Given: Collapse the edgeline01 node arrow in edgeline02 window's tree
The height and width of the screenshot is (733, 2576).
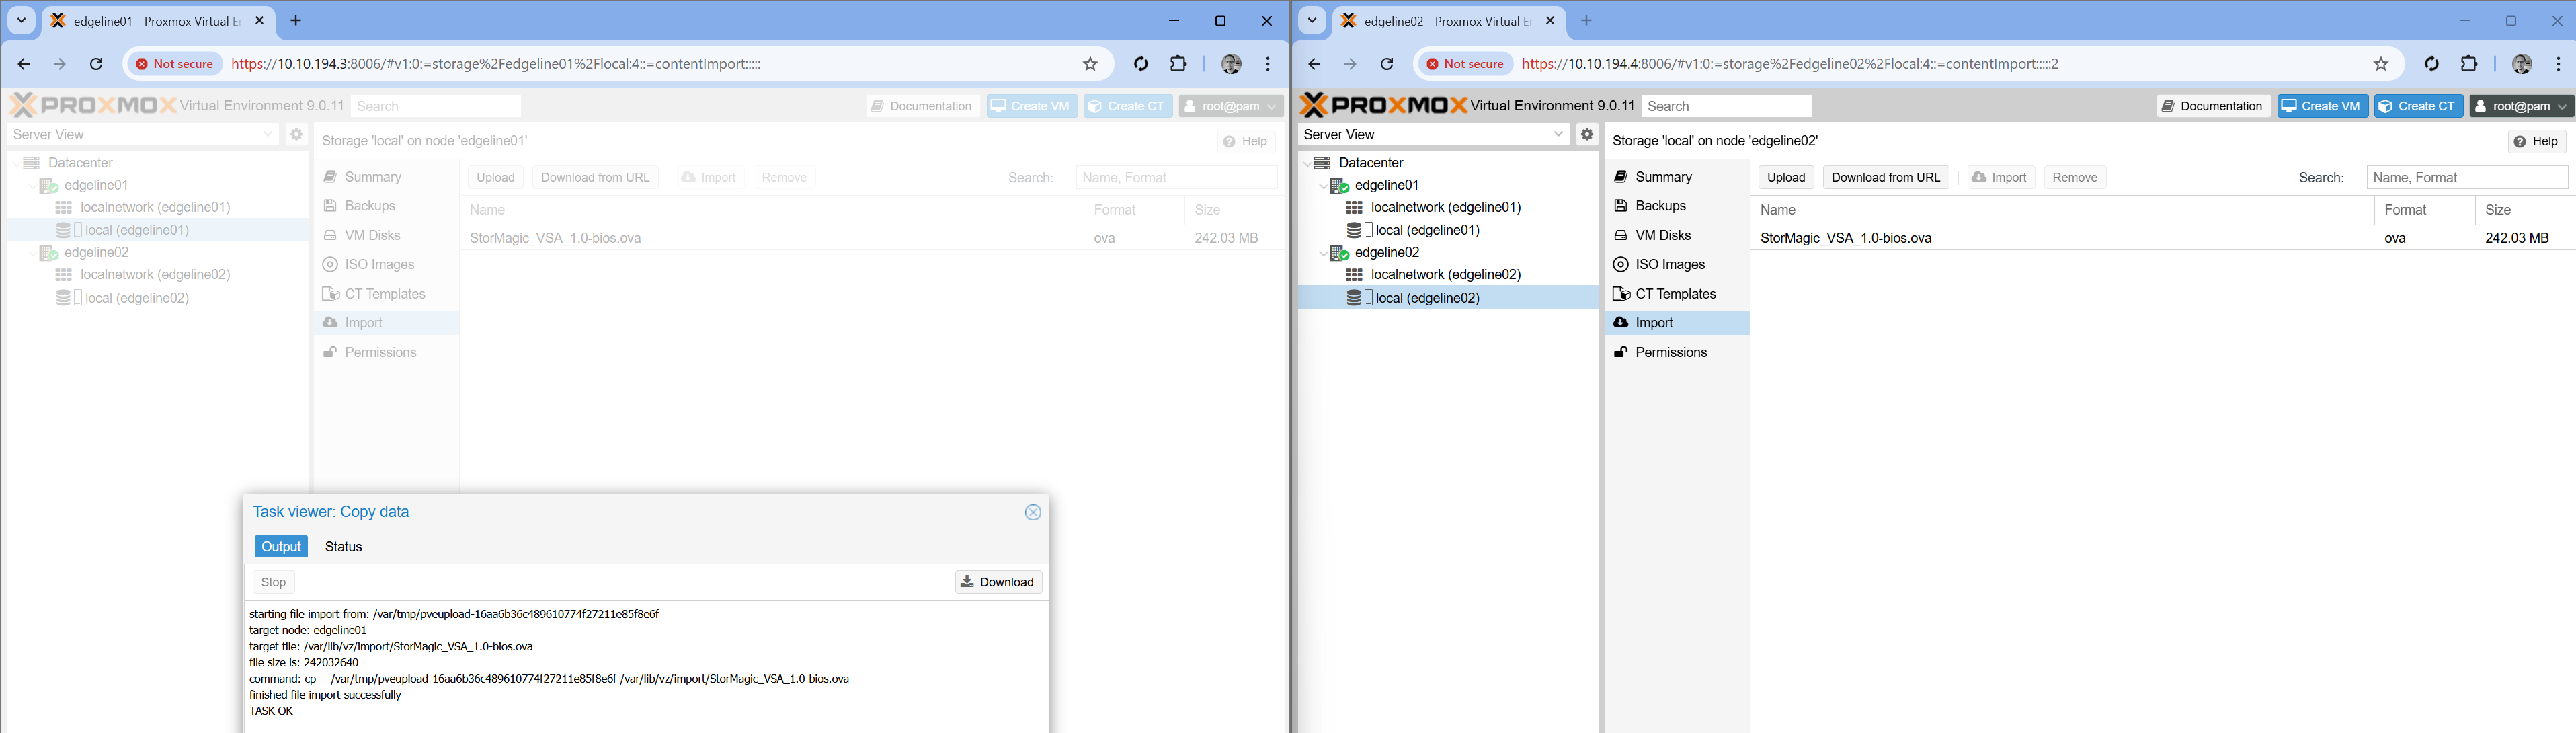Looking at the screenshot, I should click(x=1323, y=185).
